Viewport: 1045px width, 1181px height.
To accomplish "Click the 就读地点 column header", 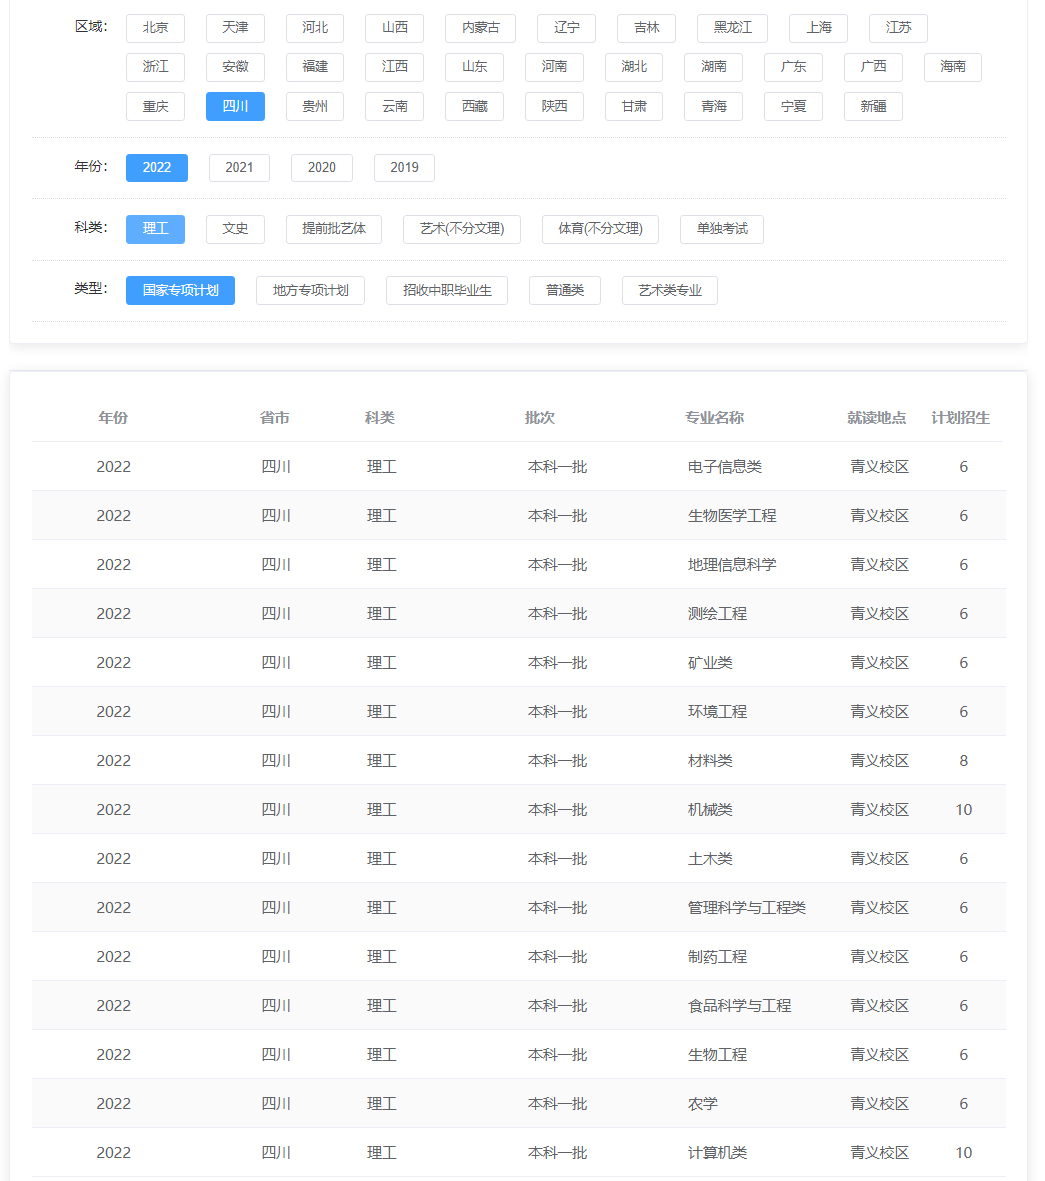I will [876, 418].
